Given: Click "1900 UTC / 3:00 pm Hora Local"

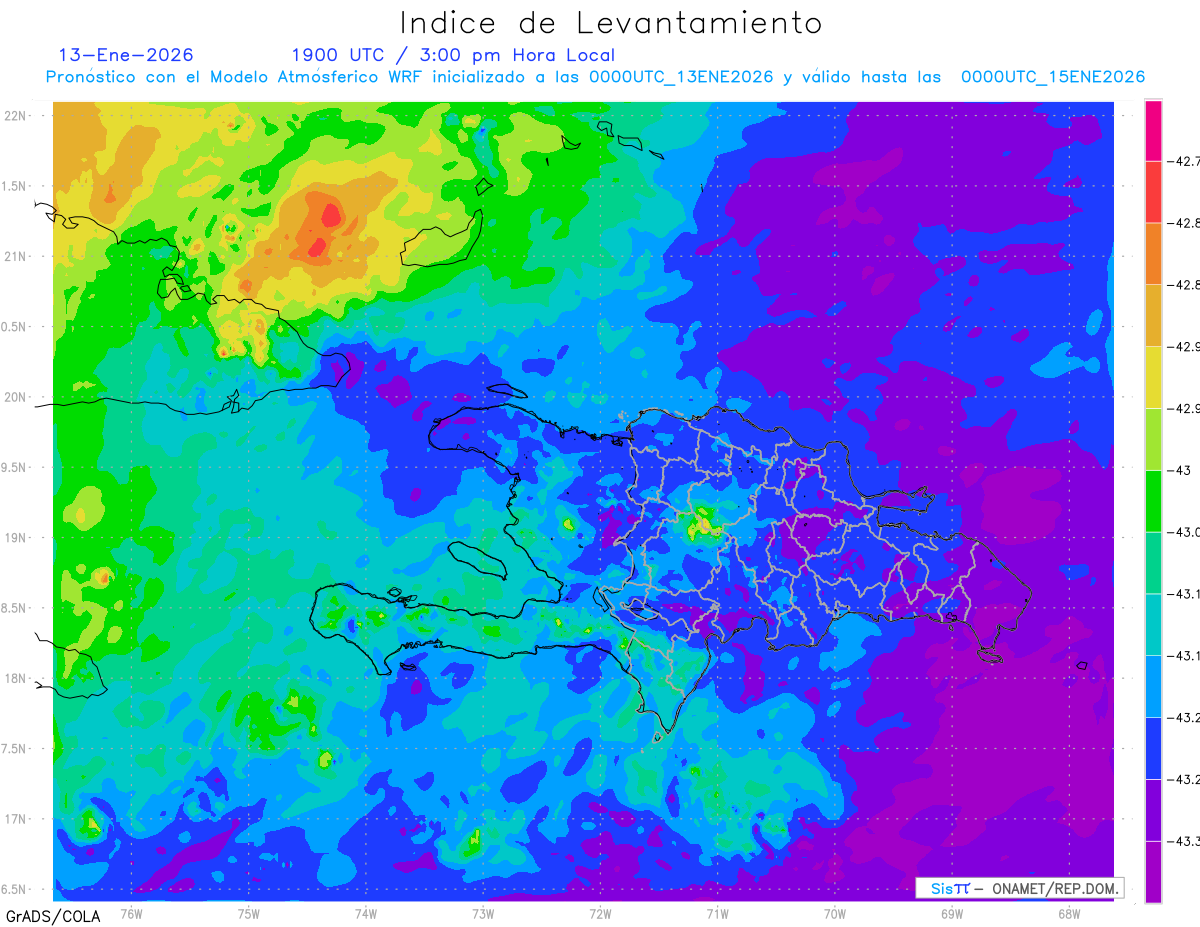Looking at the screenshot, I should point(453,55).
